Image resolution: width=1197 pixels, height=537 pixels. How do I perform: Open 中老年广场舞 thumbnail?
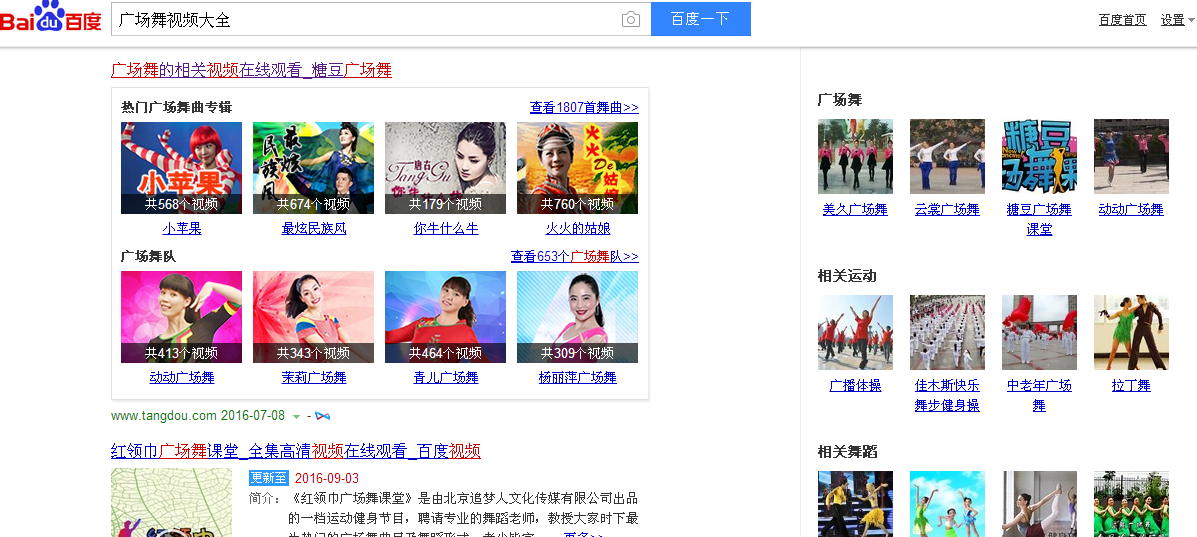1040,333
